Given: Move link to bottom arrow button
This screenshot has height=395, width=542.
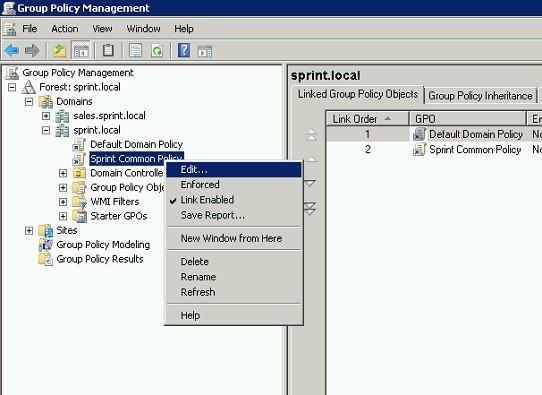Looking at the screenshot, I should [x=310, y=208].
